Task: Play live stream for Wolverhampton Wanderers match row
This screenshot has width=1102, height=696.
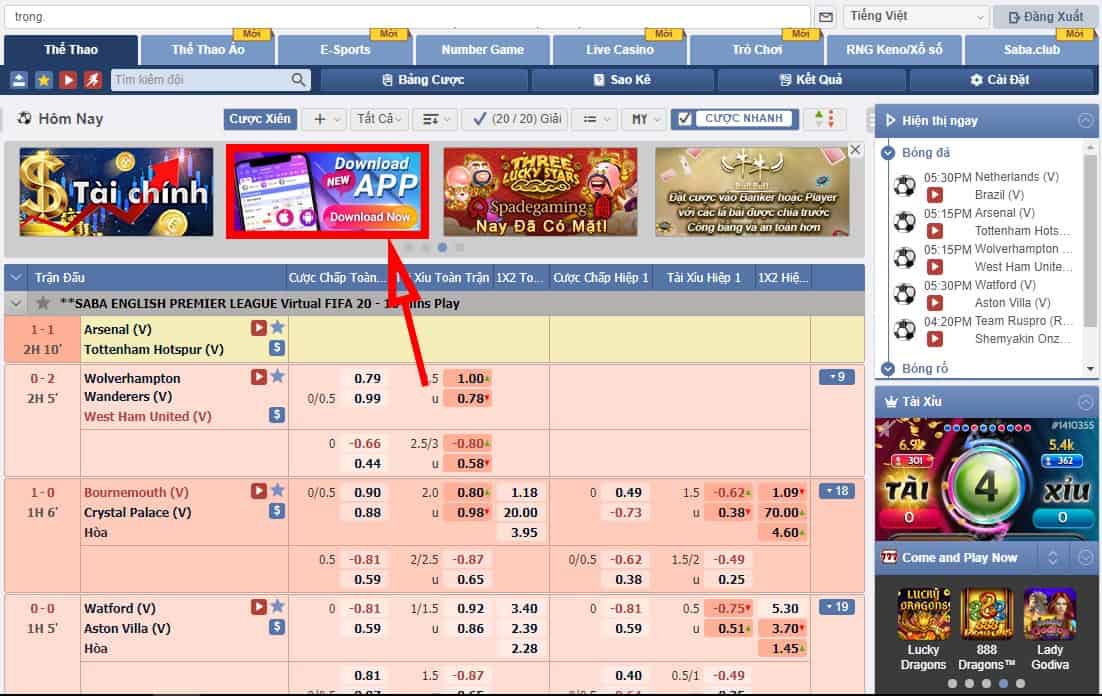Action: 259,377
